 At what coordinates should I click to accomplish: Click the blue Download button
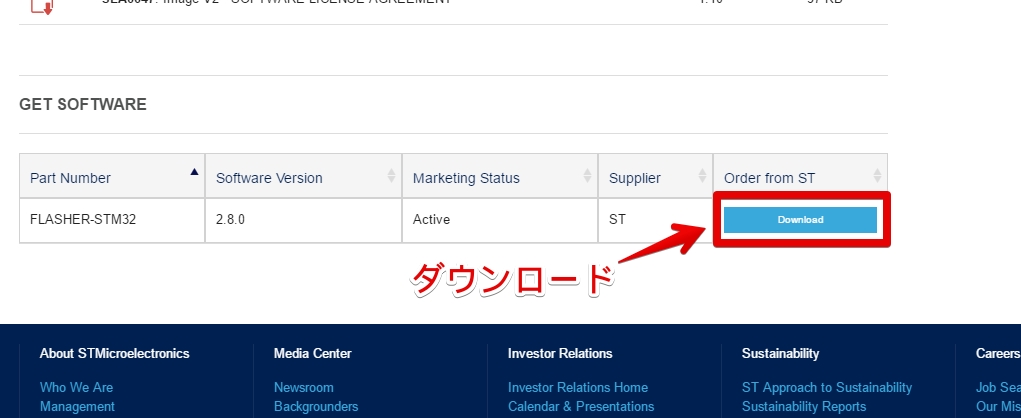800,219
